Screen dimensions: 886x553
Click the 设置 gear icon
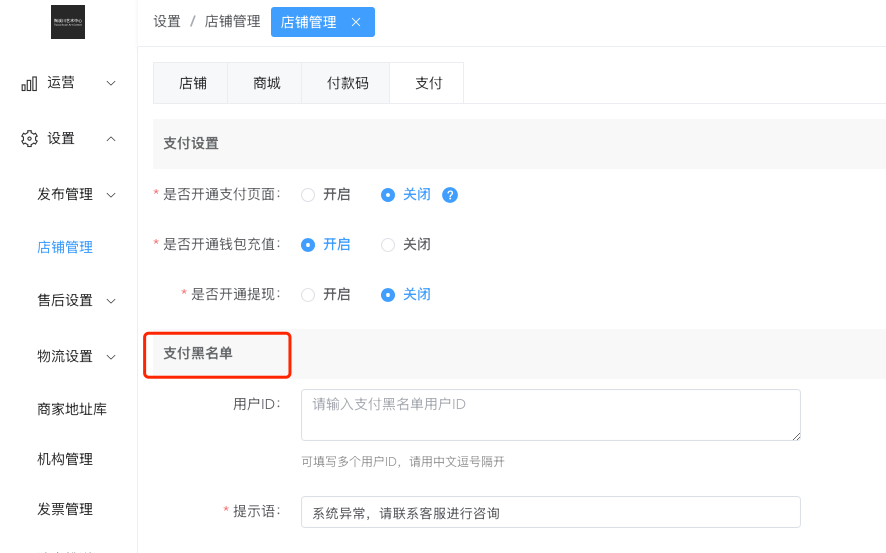29,139
